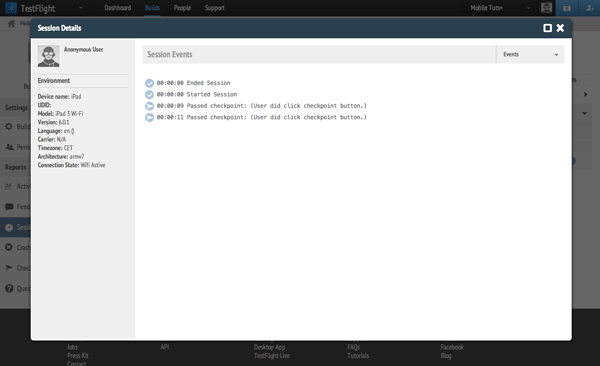Viewport: 600px width, 366px height.
Task: Click the Feedback speech bubble icon in sidebar
Action: (9, 207)
